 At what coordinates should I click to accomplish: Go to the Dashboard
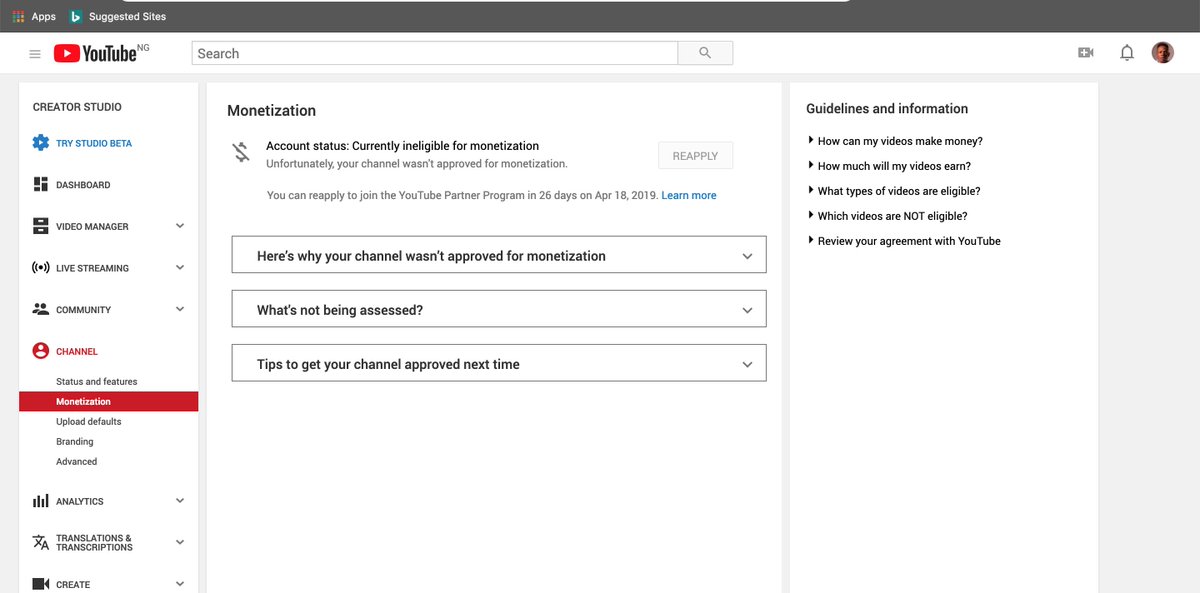pos(83,185)
